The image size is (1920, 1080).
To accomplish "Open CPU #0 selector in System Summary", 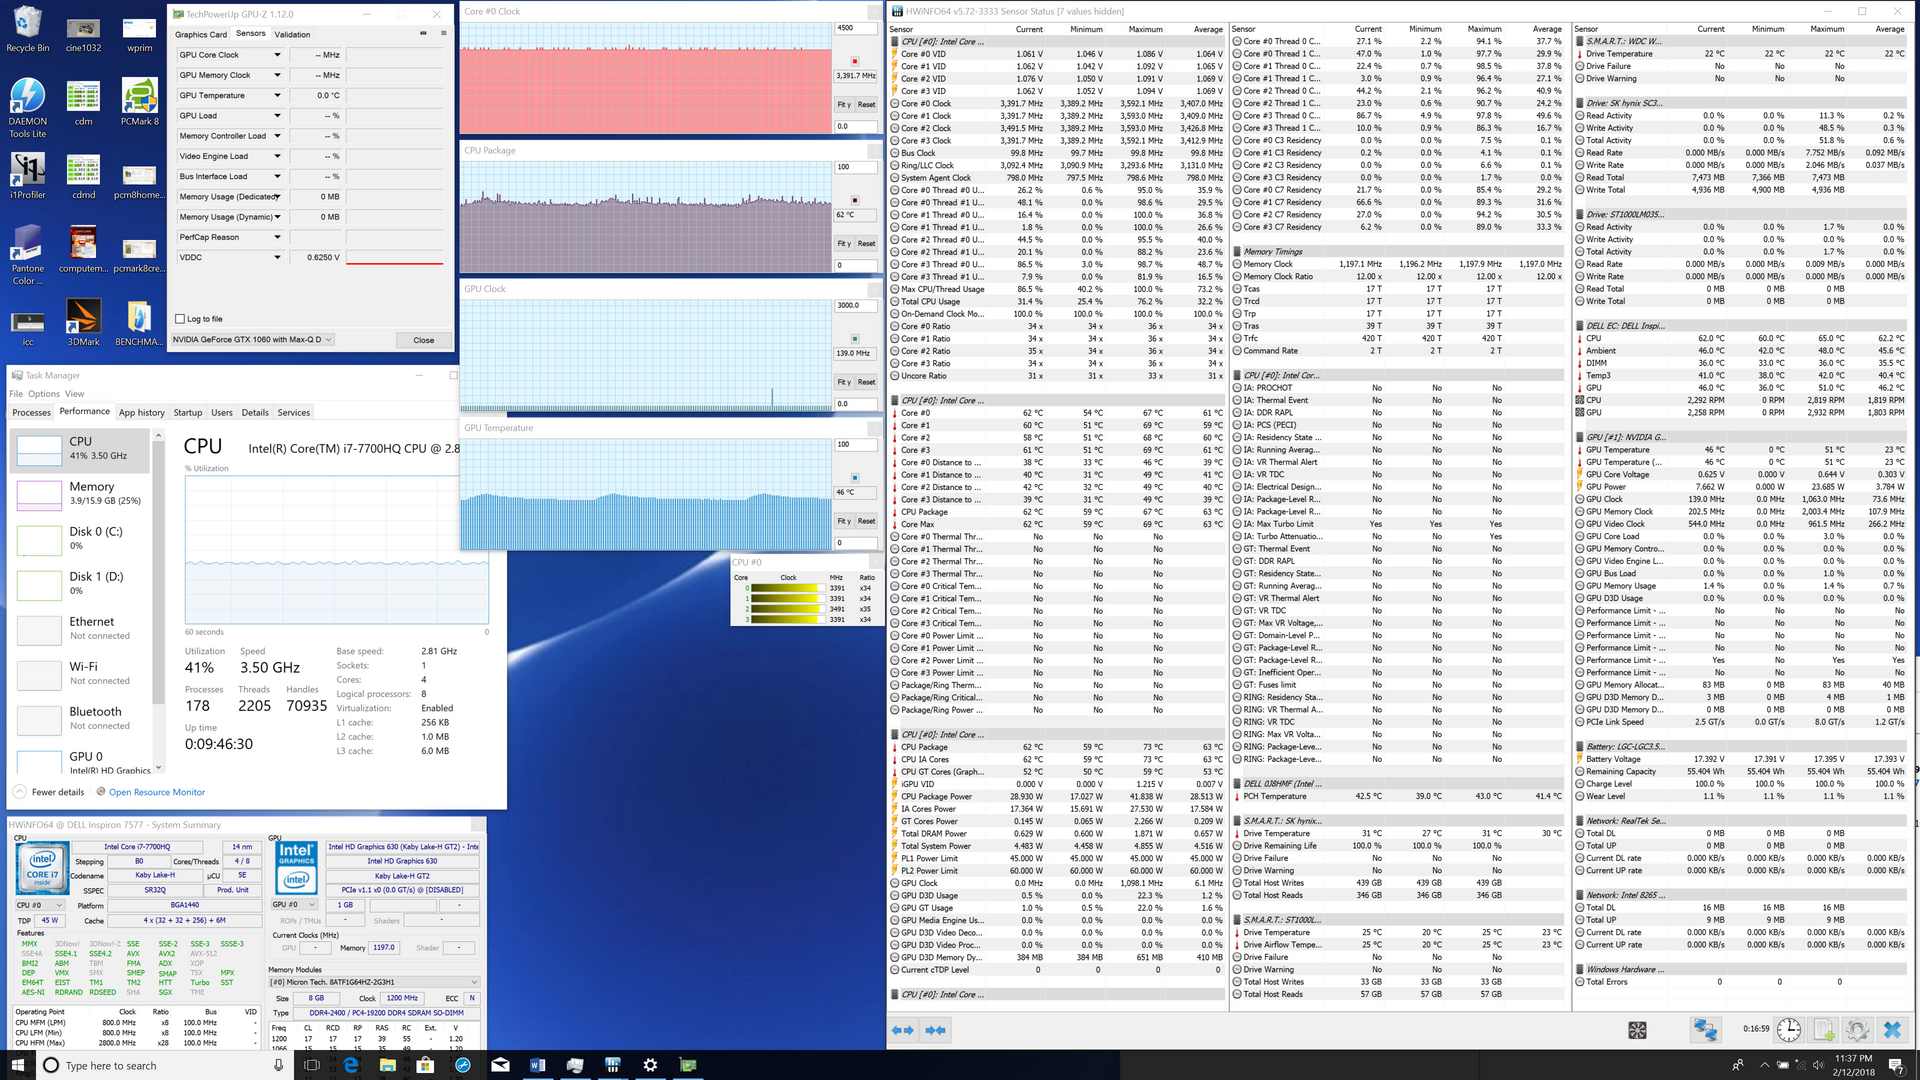I will (39, 905).
